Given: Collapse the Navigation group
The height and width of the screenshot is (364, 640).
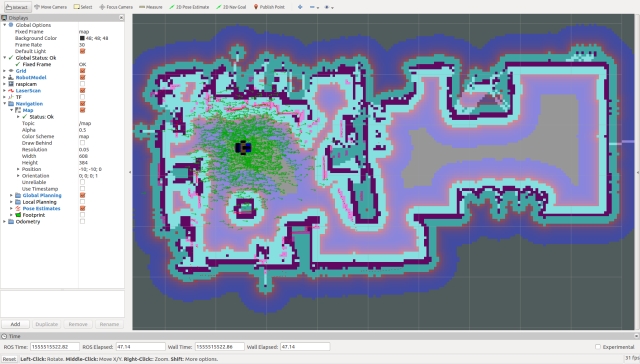Looking at the screenshot, I should [x=4, y=104].
